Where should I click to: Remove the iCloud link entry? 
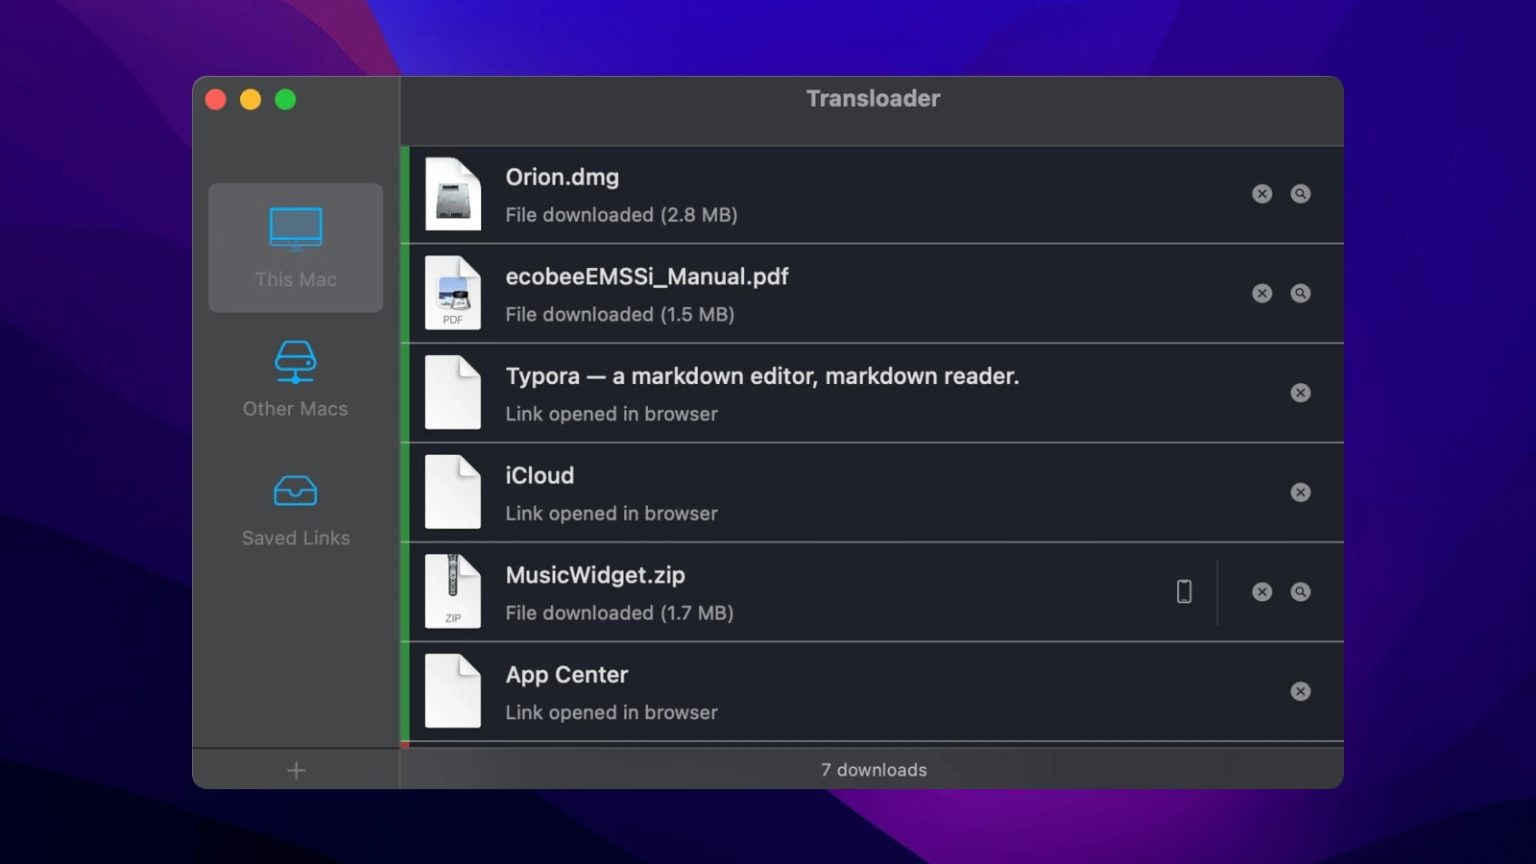click(1300, 492)
